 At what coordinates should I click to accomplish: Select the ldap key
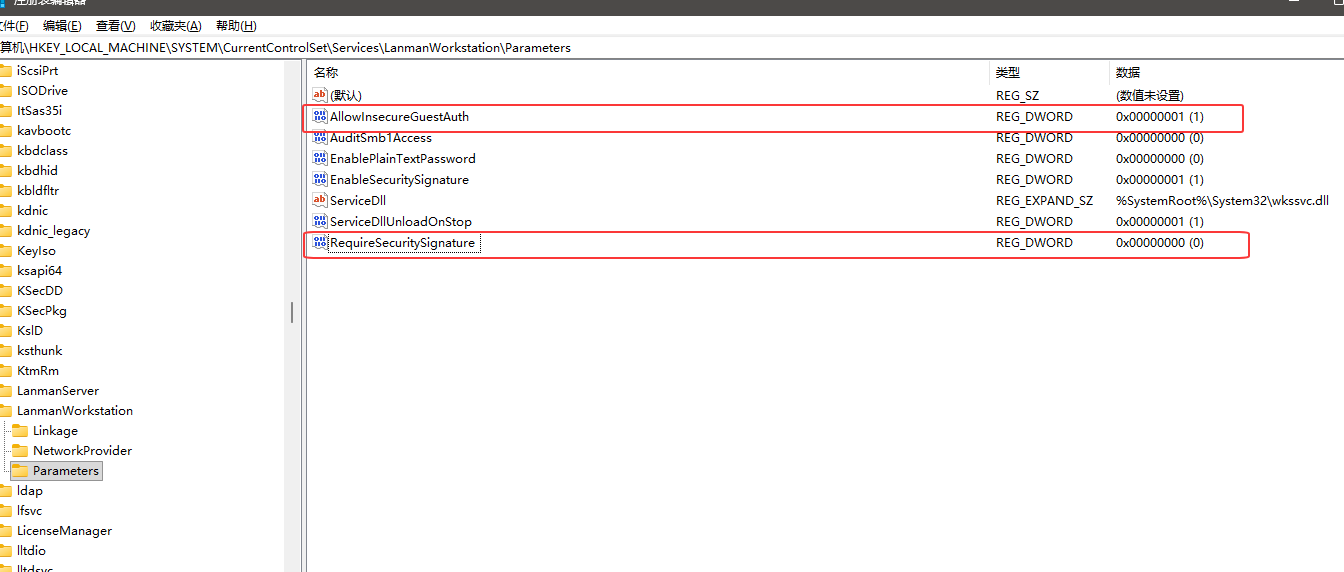(30, 490)
